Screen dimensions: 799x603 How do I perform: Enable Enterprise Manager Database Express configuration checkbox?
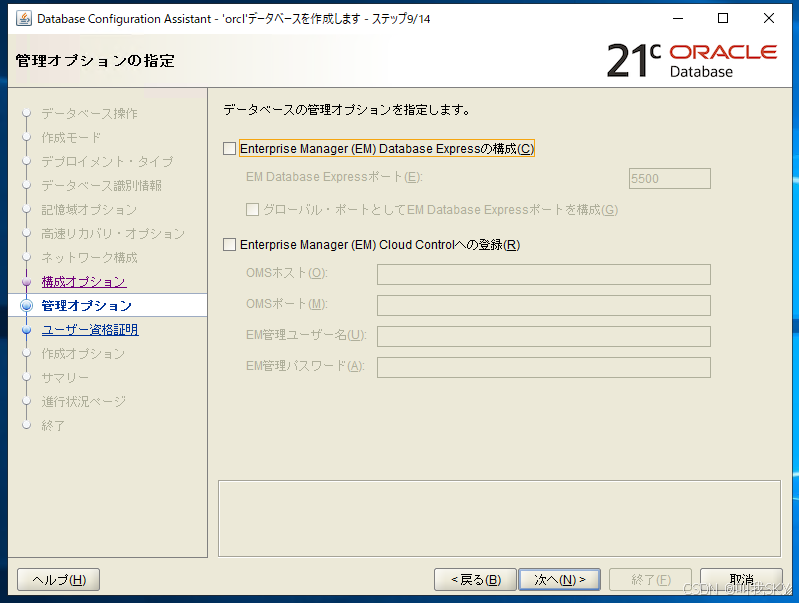point(229,148)
